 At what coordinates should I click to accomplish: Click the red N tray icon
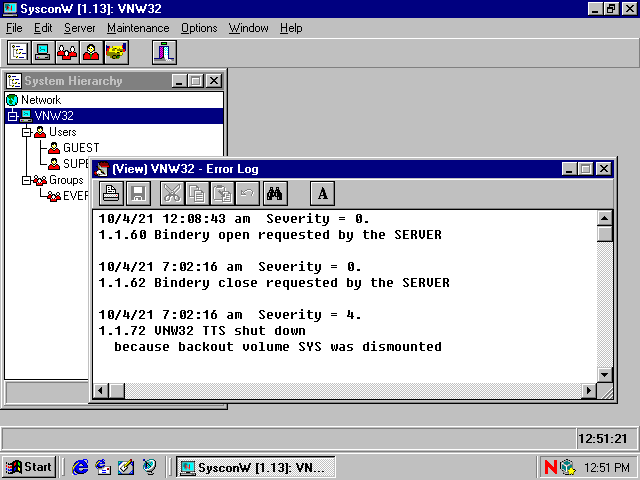click(551, 467)
